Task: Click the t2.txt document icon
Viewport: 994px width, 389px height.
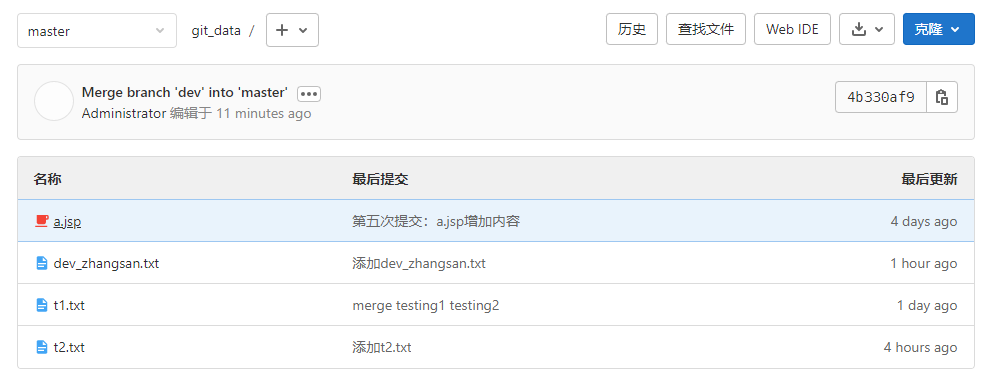Action: (42, 347)
